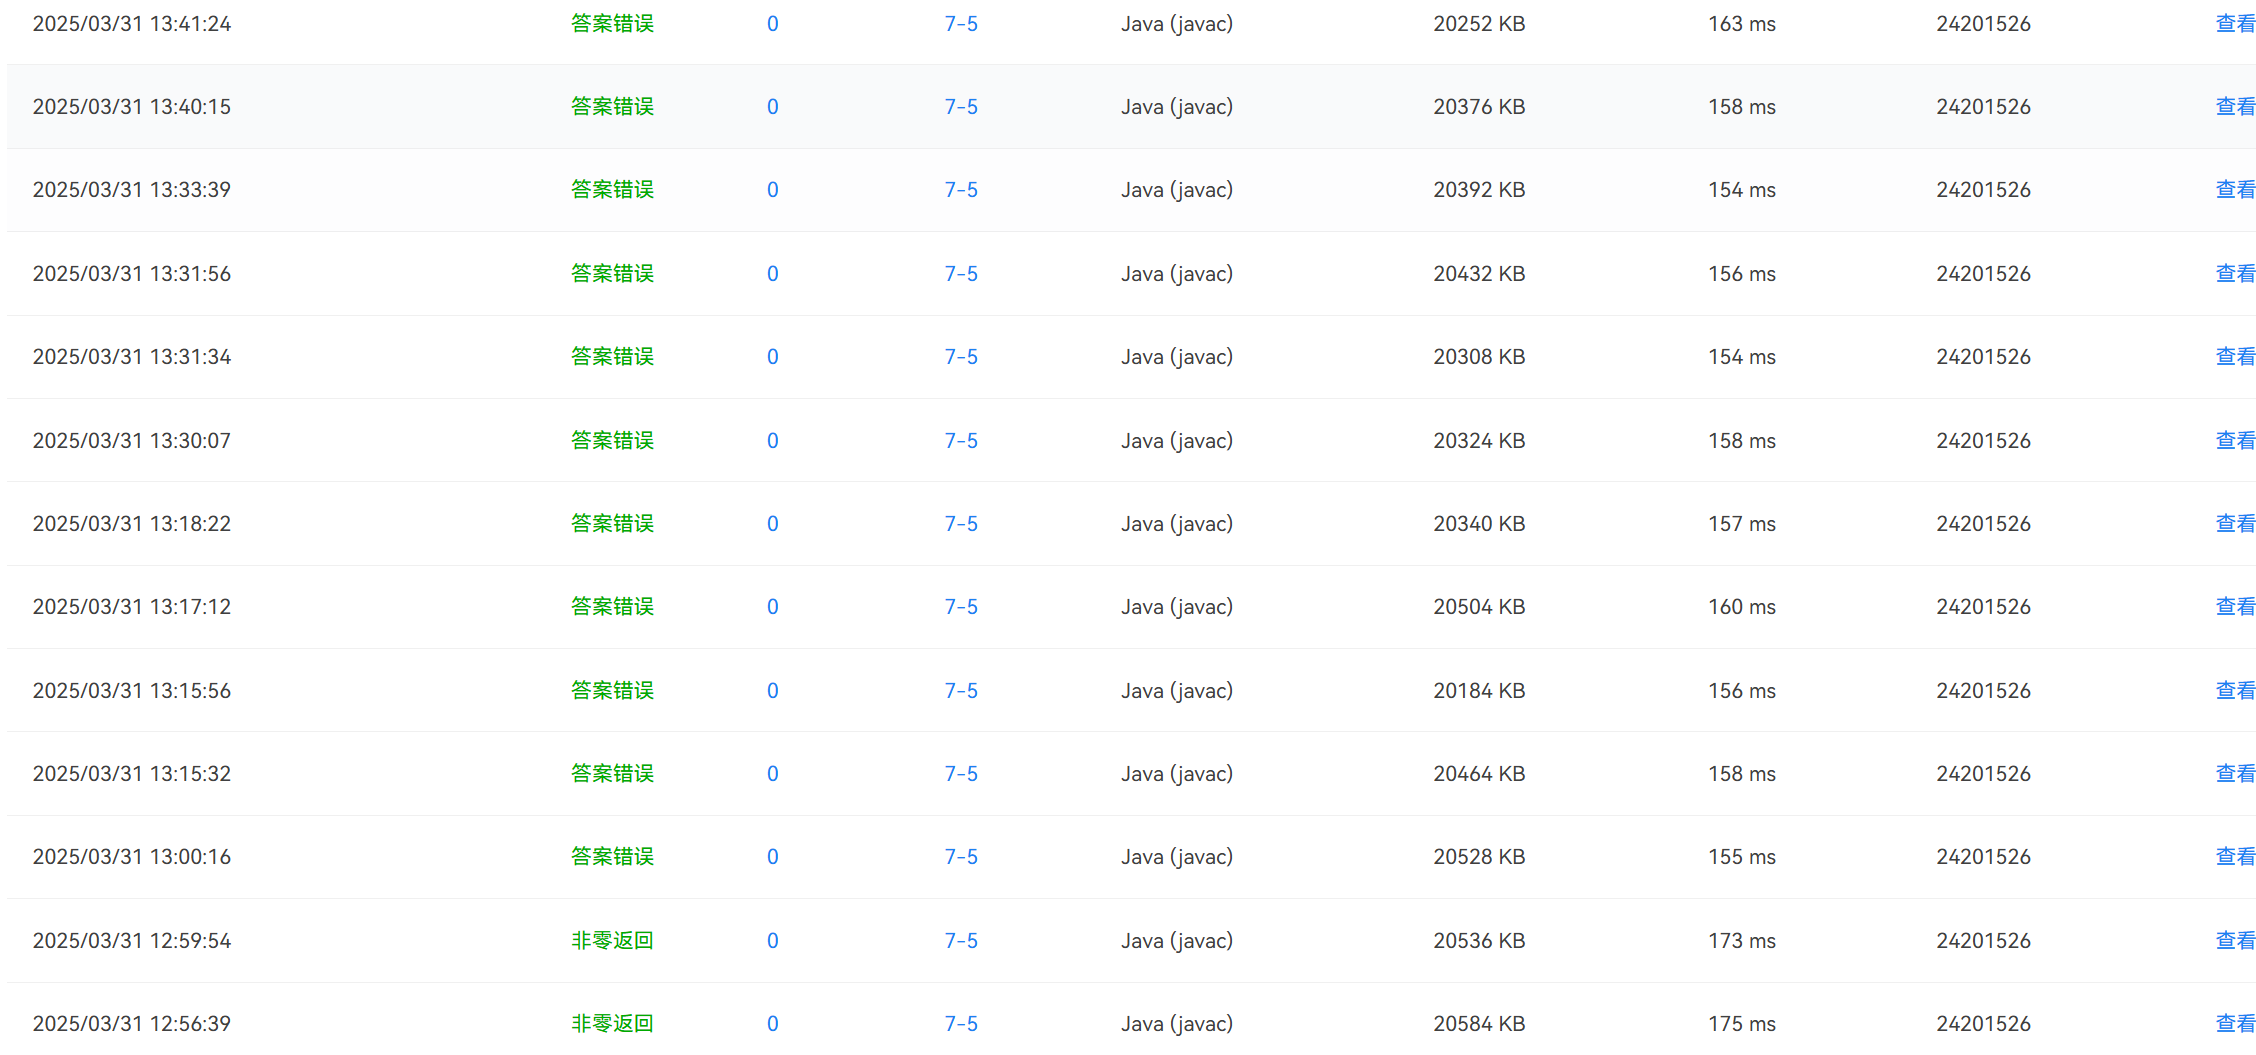Viewport: 2256px width, 1055px height.
Task: Select problem 7-5 for the 13:00:16 submission
Action: (961, 857)
